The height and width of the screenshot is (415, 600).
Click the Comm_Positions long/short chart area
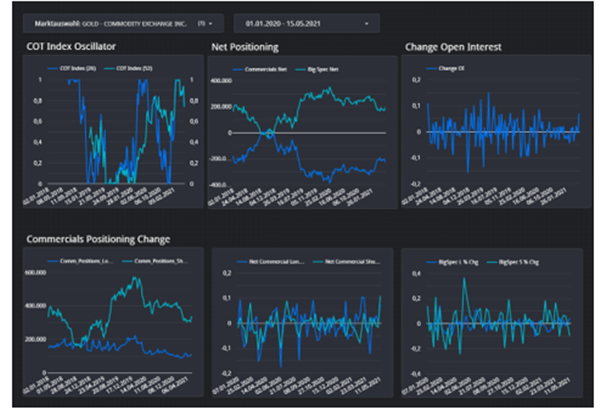click(113, 322)
